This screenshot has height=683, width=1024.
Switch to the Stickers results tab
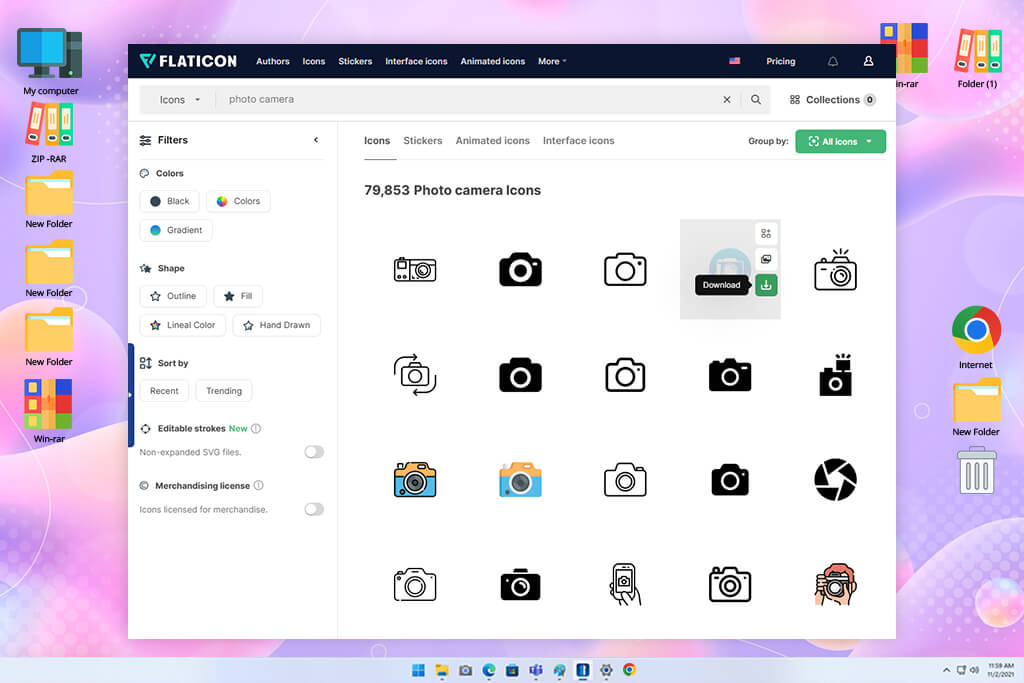423,140
